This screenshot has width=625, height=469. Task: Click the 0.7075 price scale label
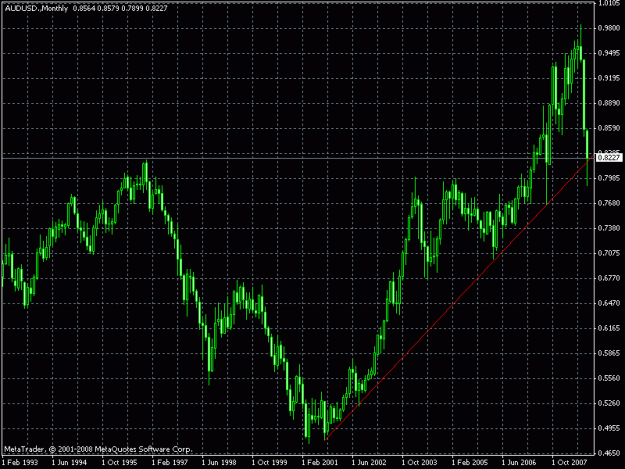pyautogui.click(x=609, y=253)
